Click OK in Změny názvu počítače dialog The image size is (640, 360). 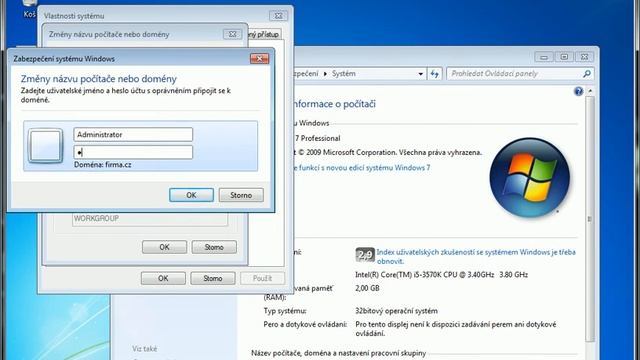point(164,247)
